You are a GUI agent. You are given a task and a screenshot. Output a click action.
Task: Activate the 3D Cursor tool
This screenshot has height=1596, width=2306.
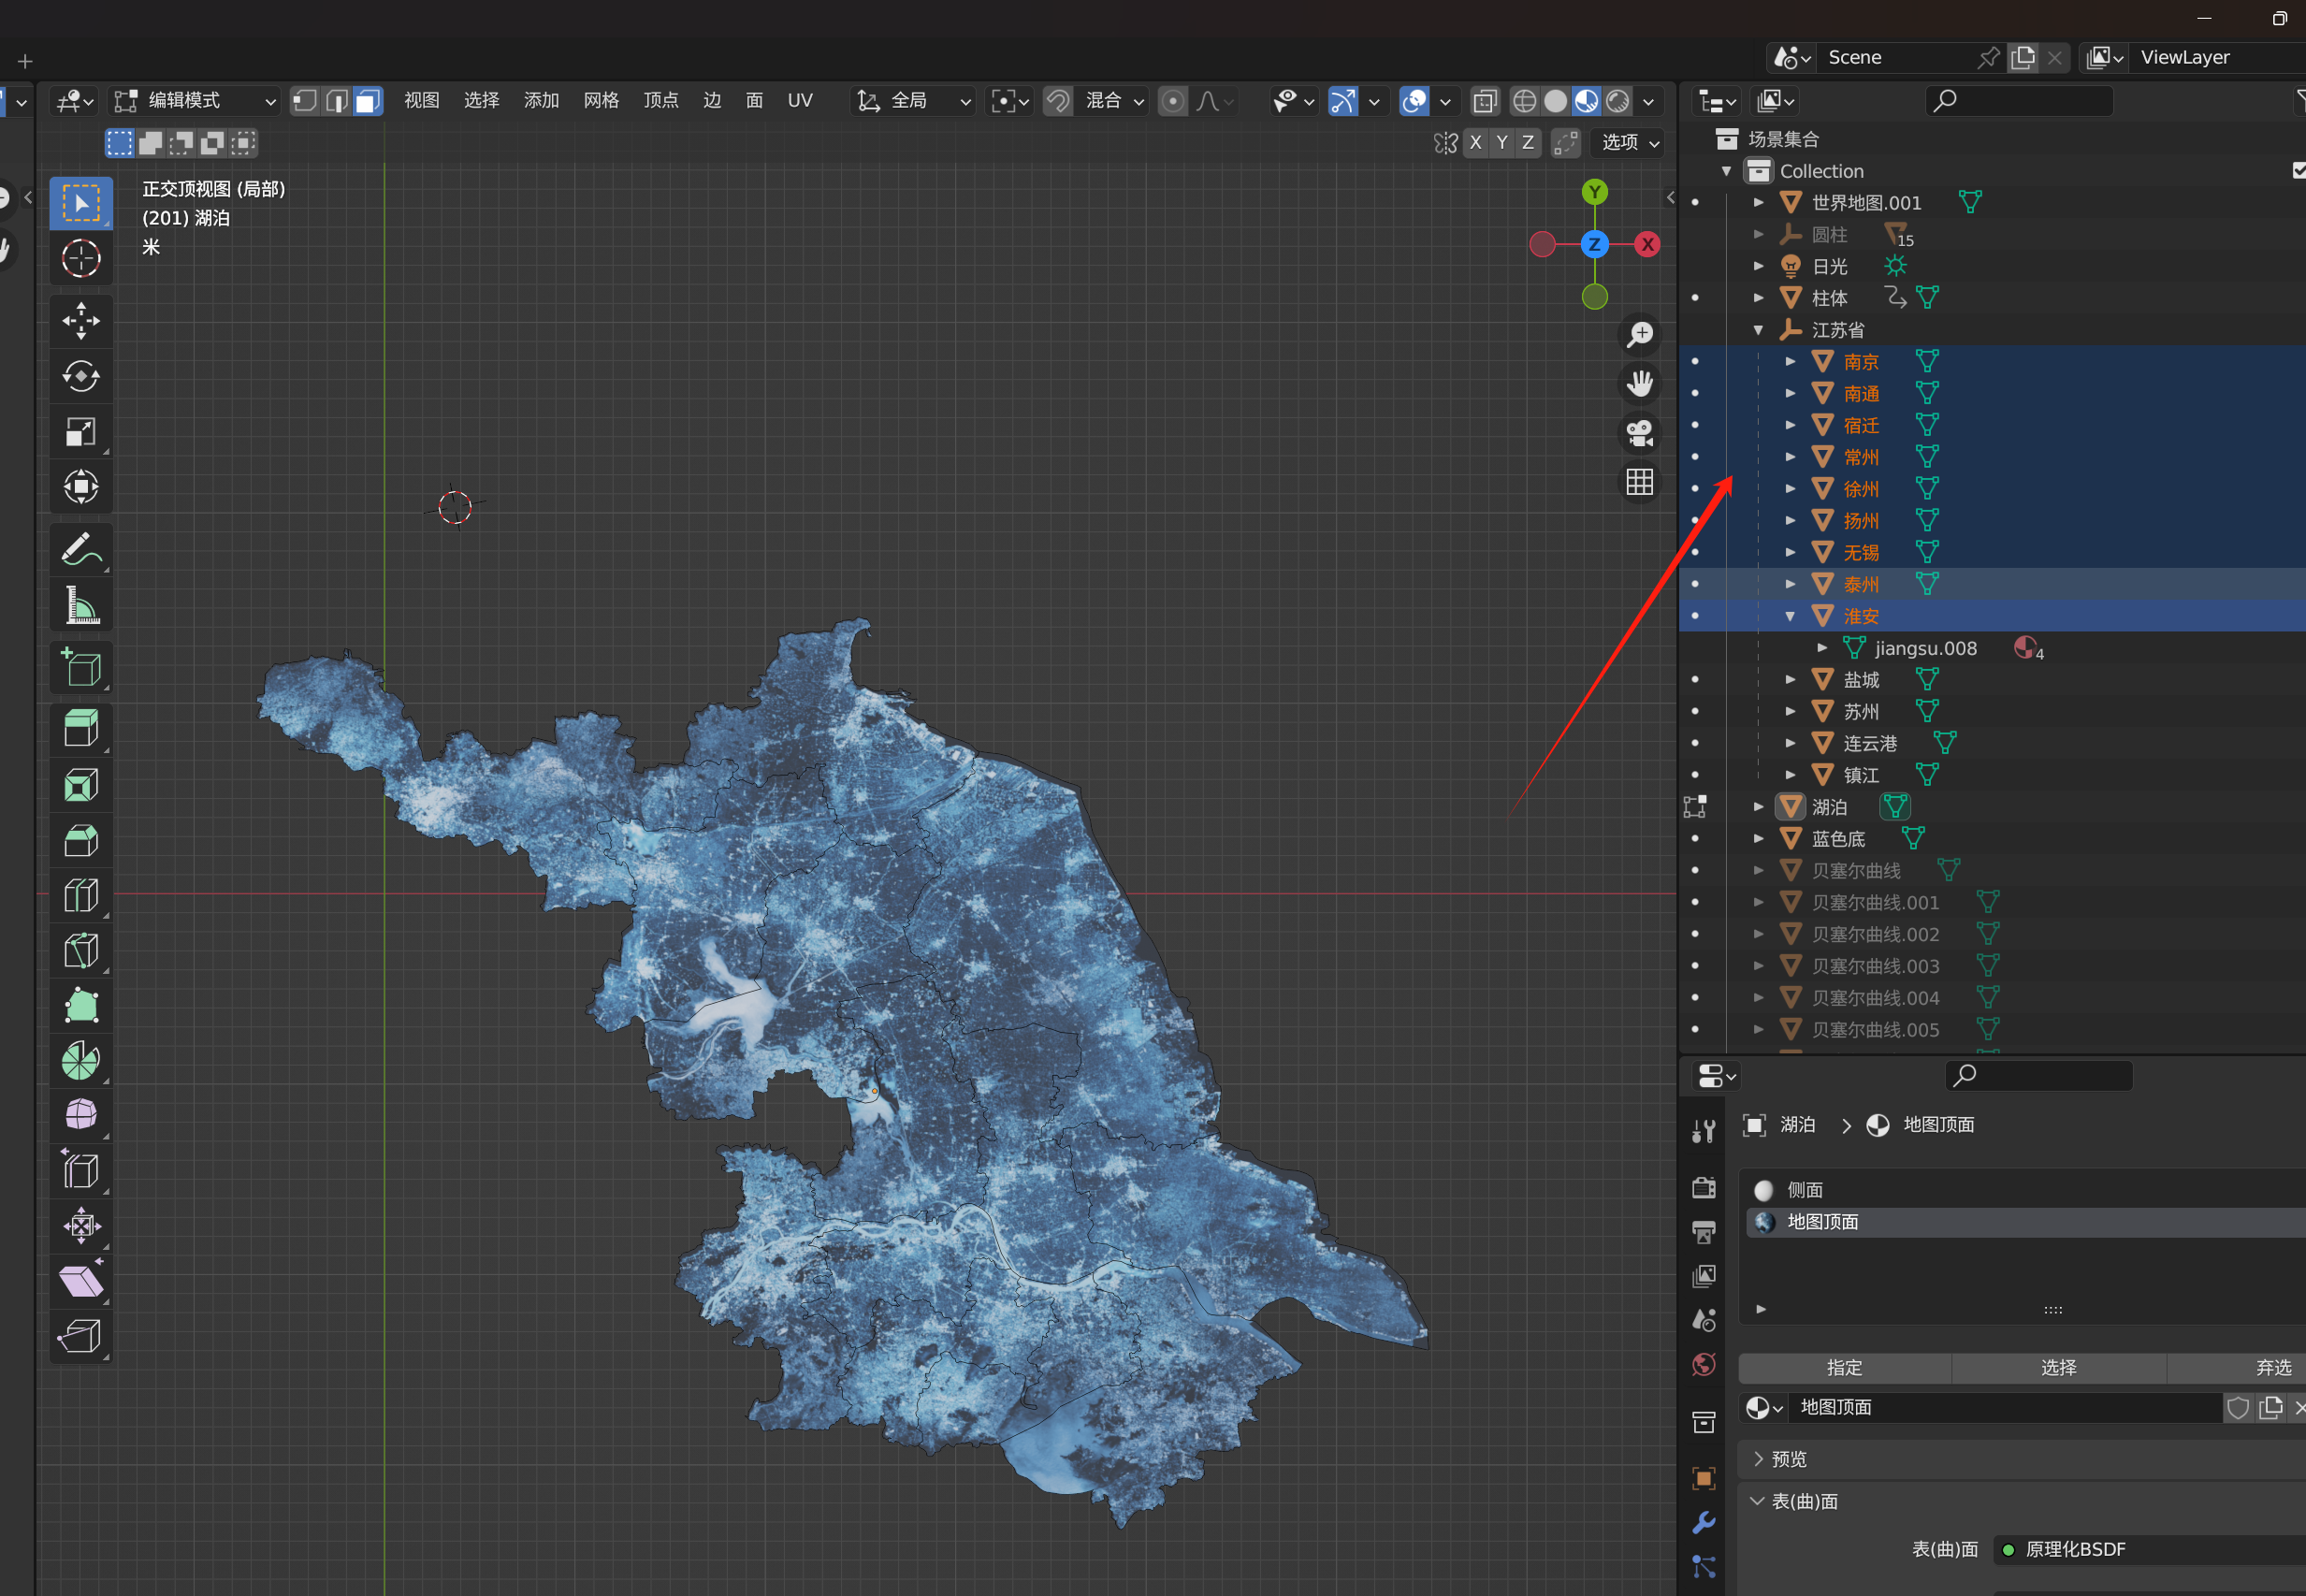81,258
